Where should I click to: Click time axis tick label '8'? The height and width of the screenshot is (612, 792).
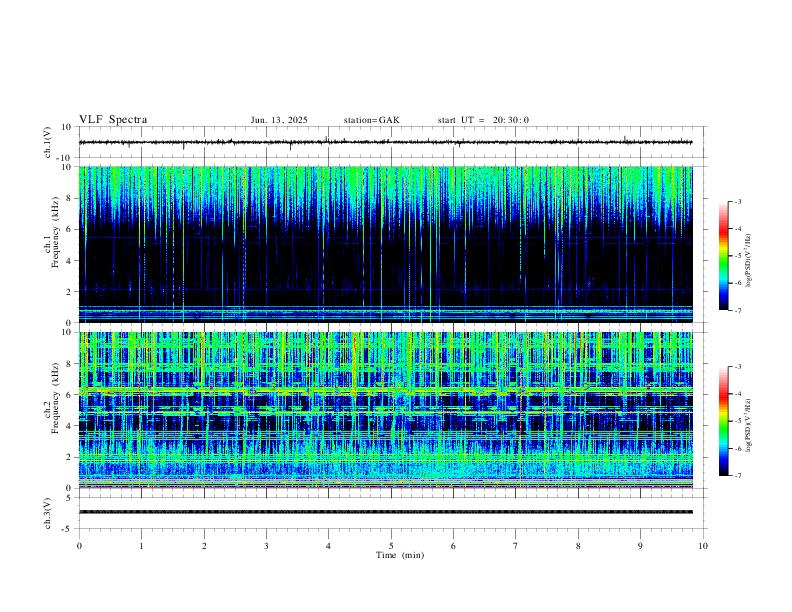click(578, 546)
